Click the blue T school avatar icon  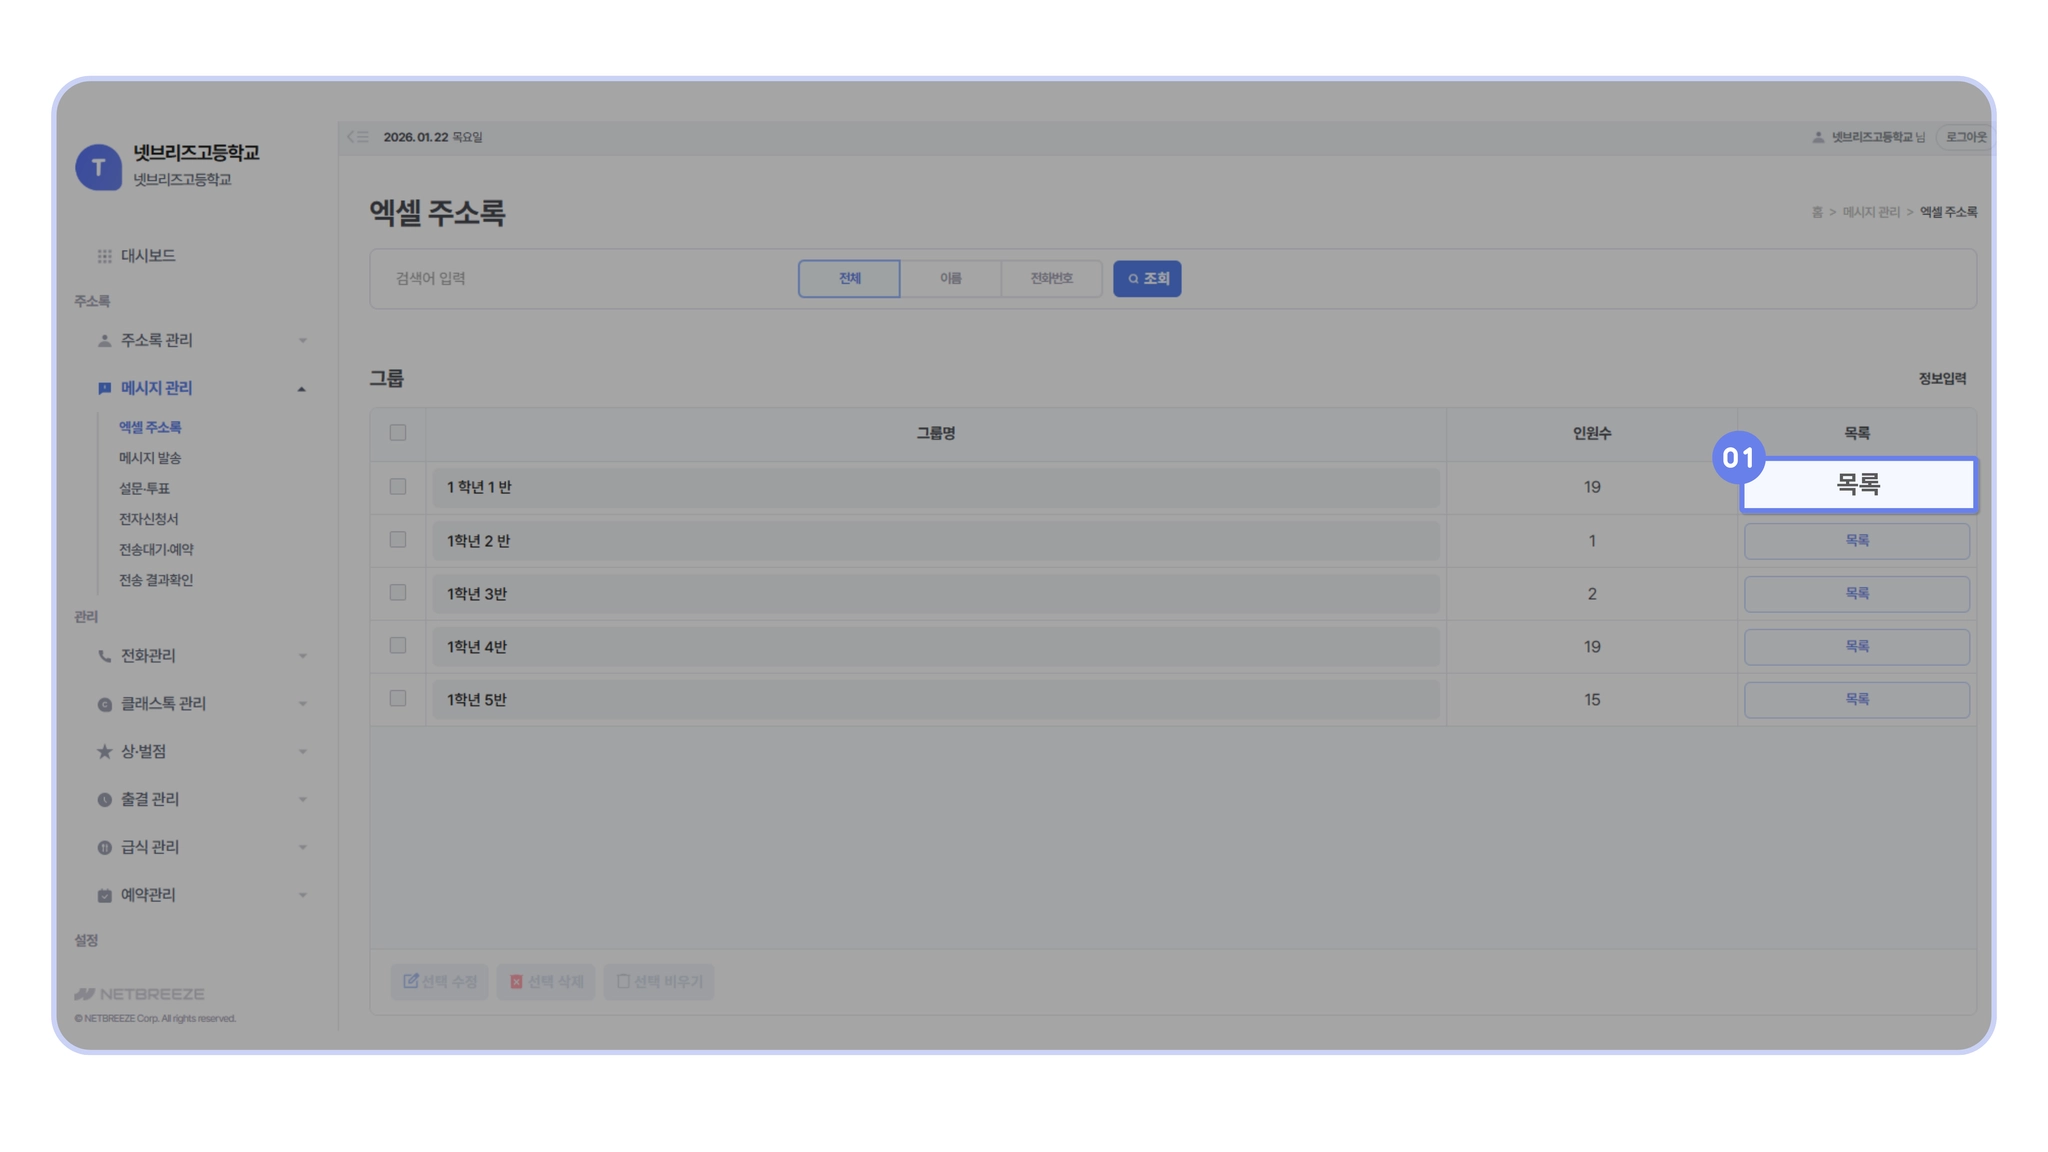pyautogui.click(x=98, y=167)
